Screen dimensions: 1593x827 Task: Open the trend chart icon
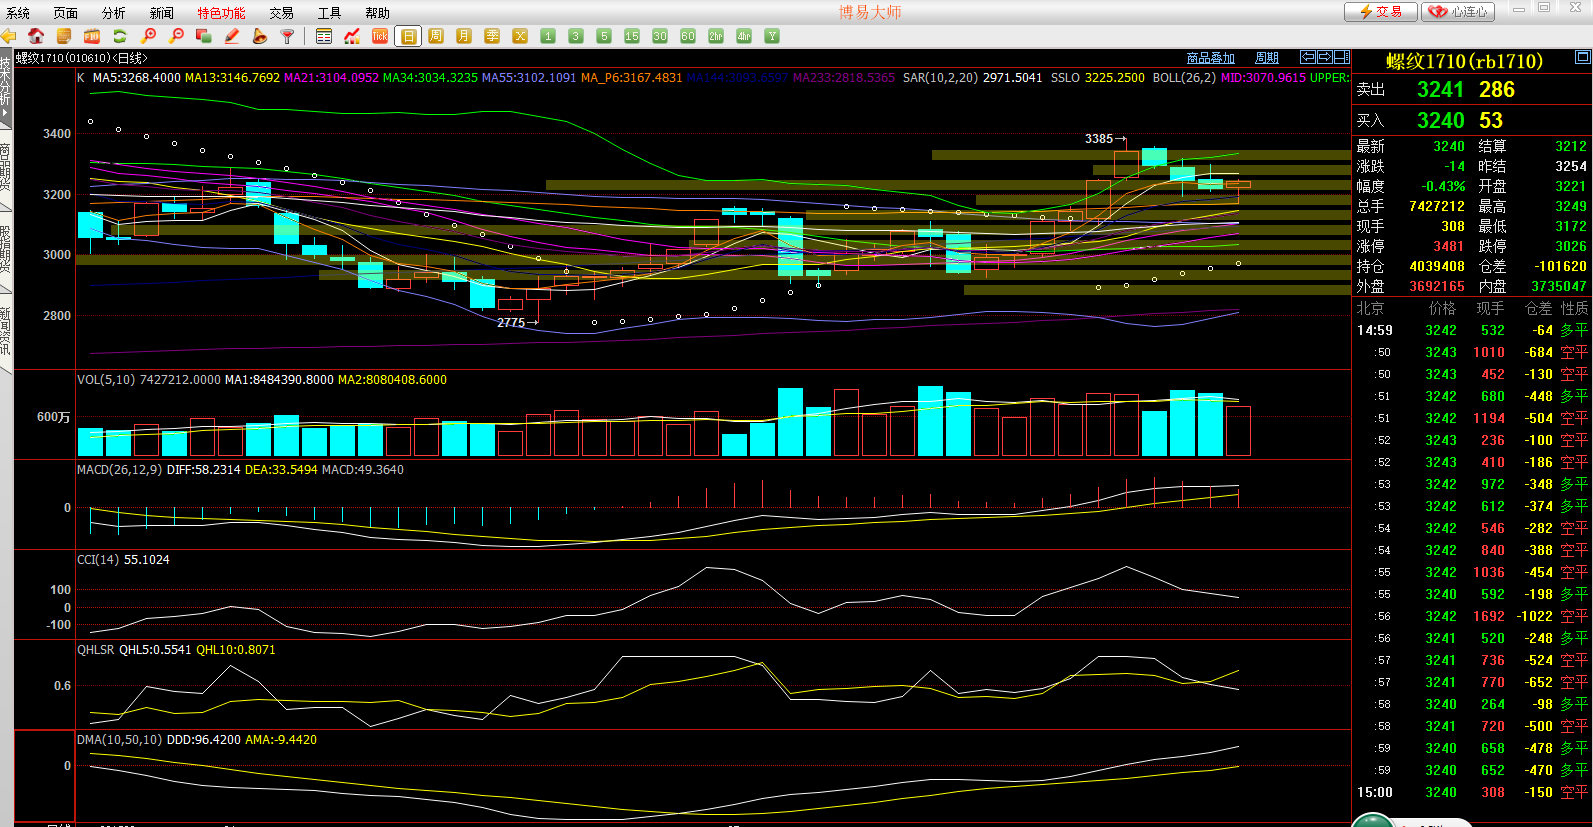pos(352,36)
